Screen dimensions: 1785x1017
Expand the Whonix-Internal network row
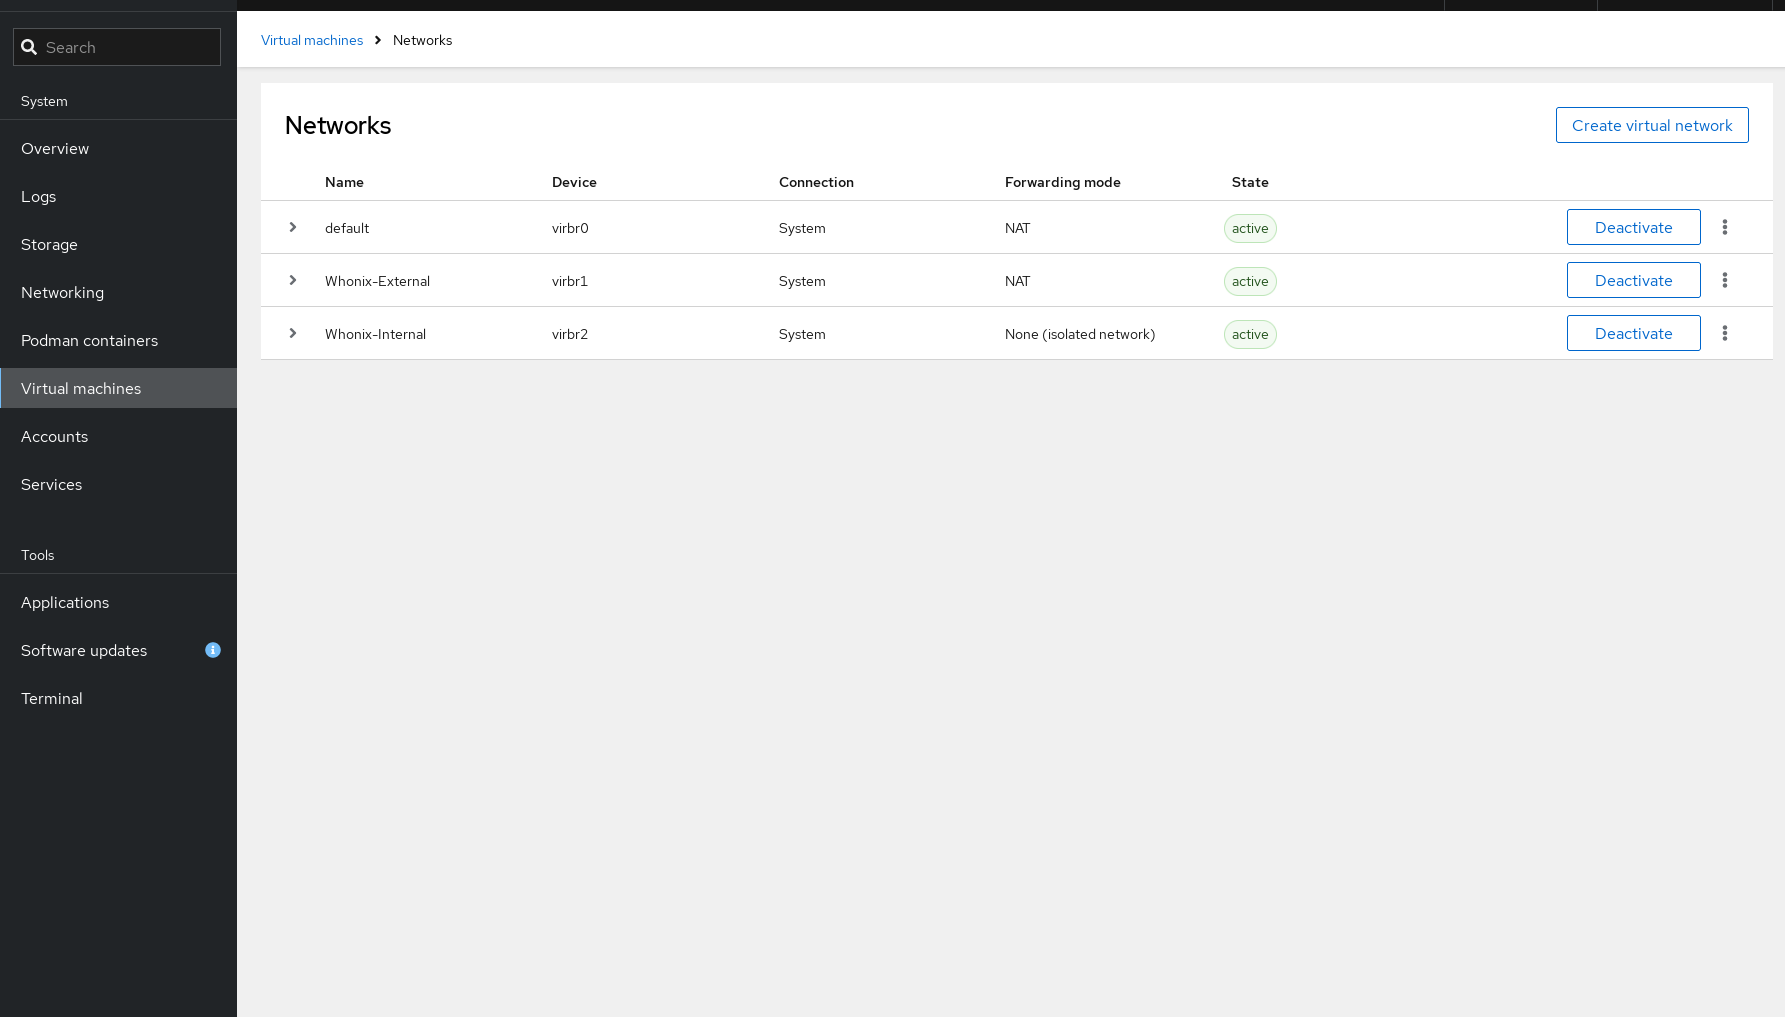(x=293, y=333)
